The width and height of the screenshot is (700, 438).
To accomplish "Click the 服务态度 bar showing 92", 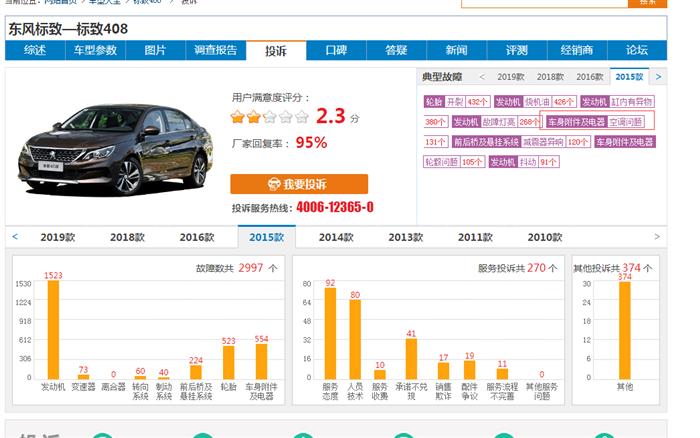I will point(330,334).
